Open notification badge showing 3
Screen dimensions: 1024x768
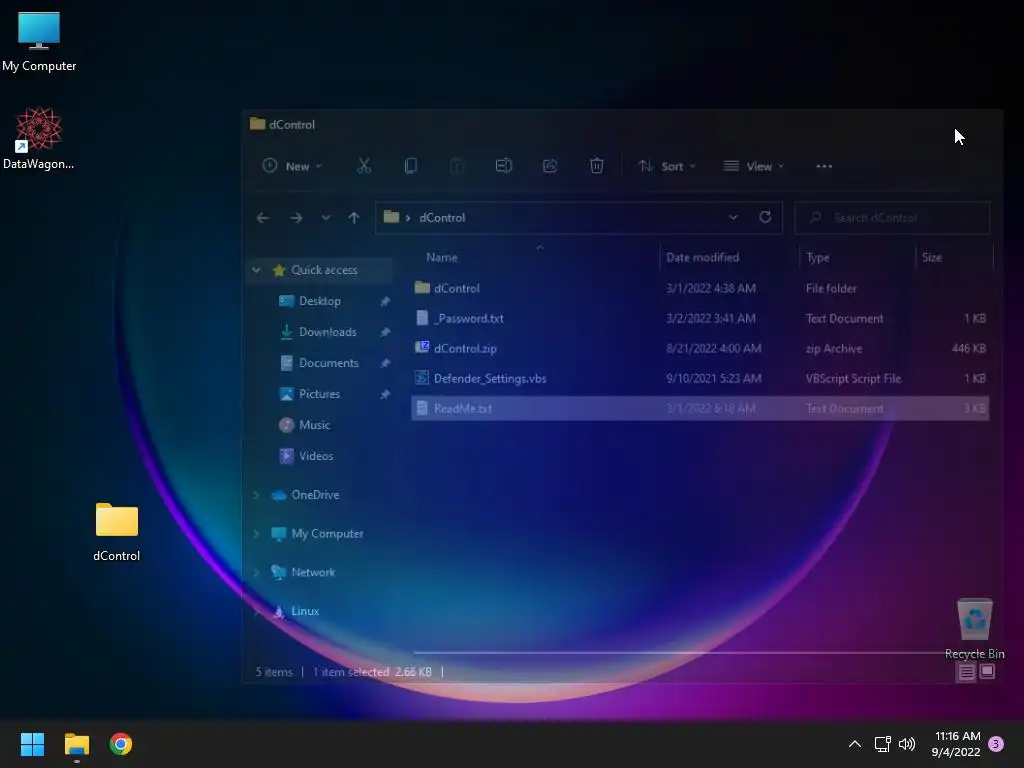click(x=996, y=744)
